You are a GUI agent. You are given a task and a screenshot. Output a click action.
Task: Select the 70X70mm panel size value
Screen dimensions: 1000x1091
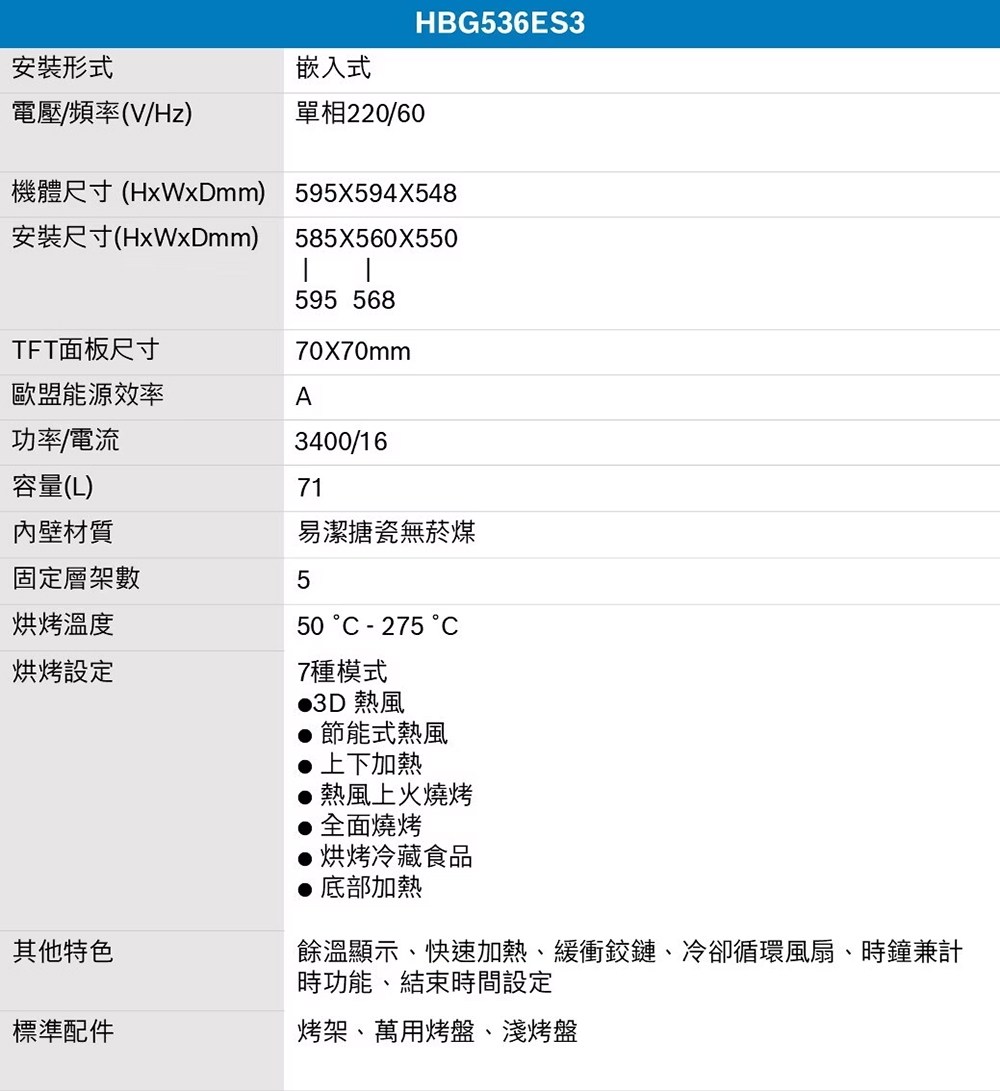click(x=353, y=352)
